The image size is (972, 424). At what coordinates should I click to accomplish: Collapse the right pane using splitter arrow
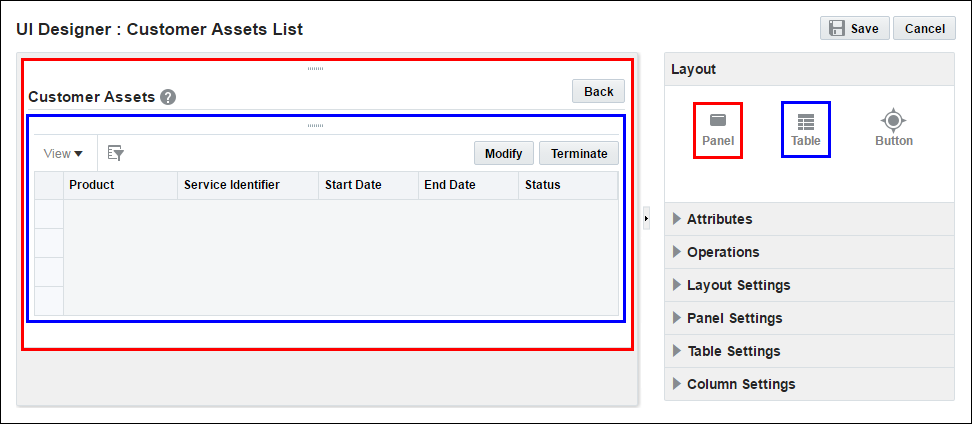click(646, 218)
